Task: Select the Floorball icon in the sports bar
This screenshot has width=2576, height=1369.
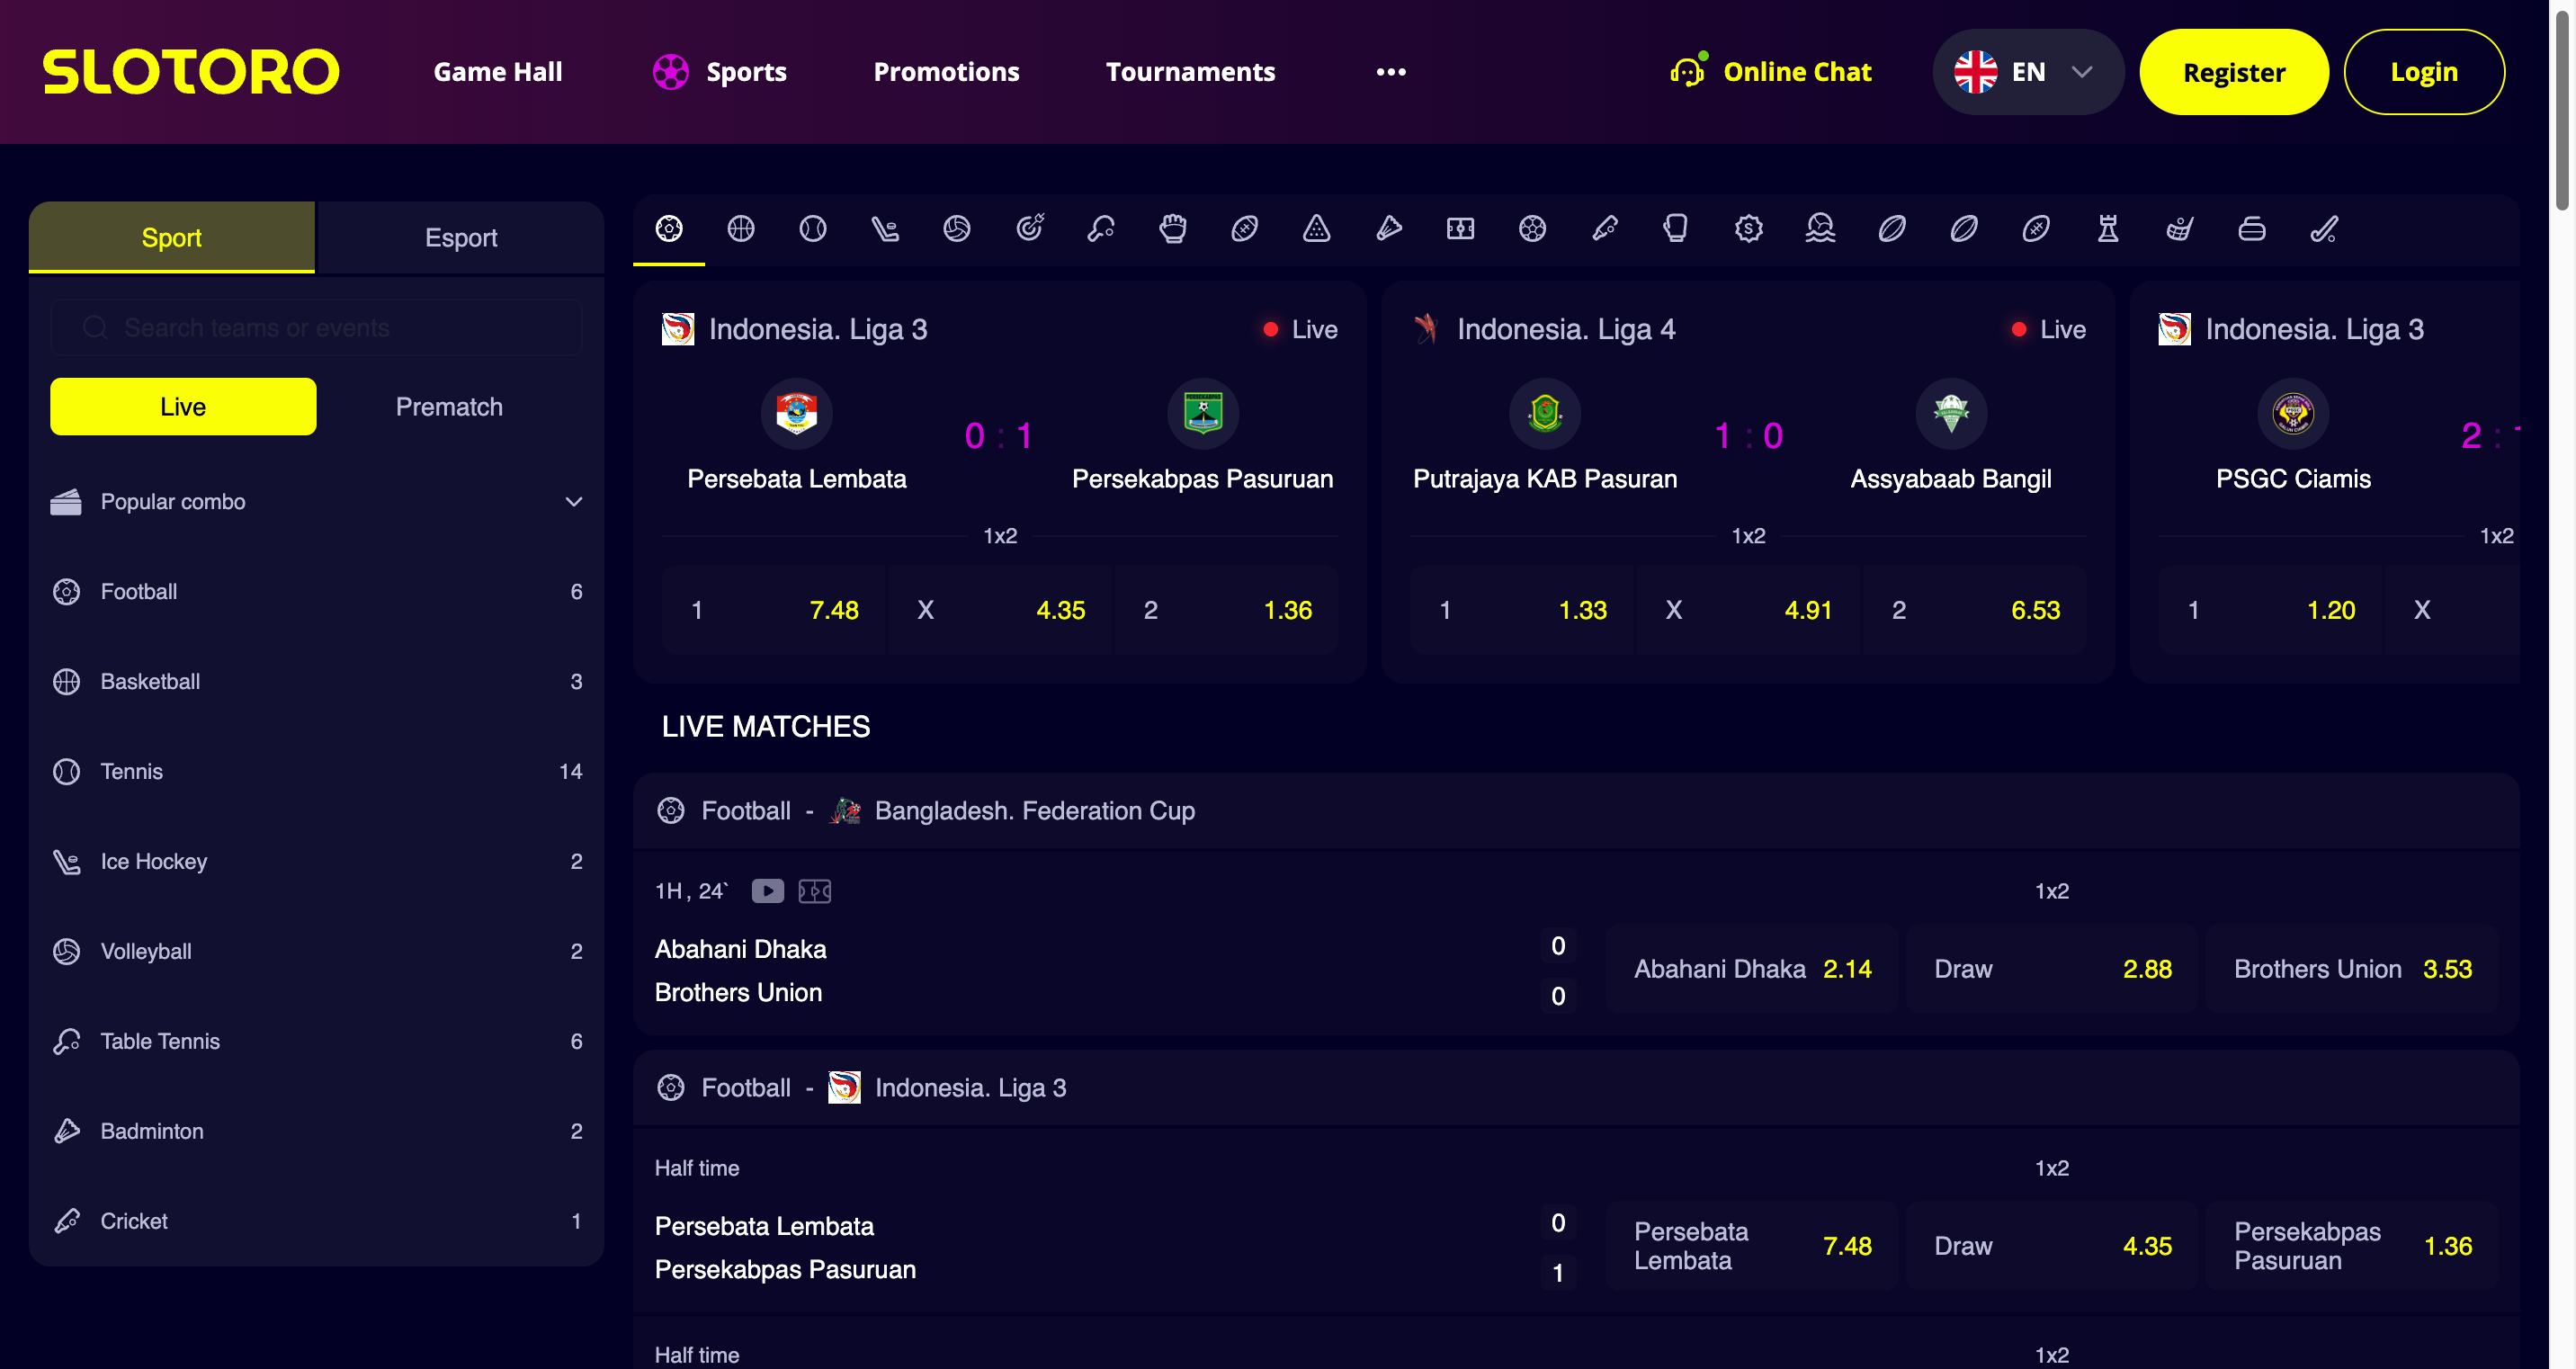Action: (x=2180, y=229)
